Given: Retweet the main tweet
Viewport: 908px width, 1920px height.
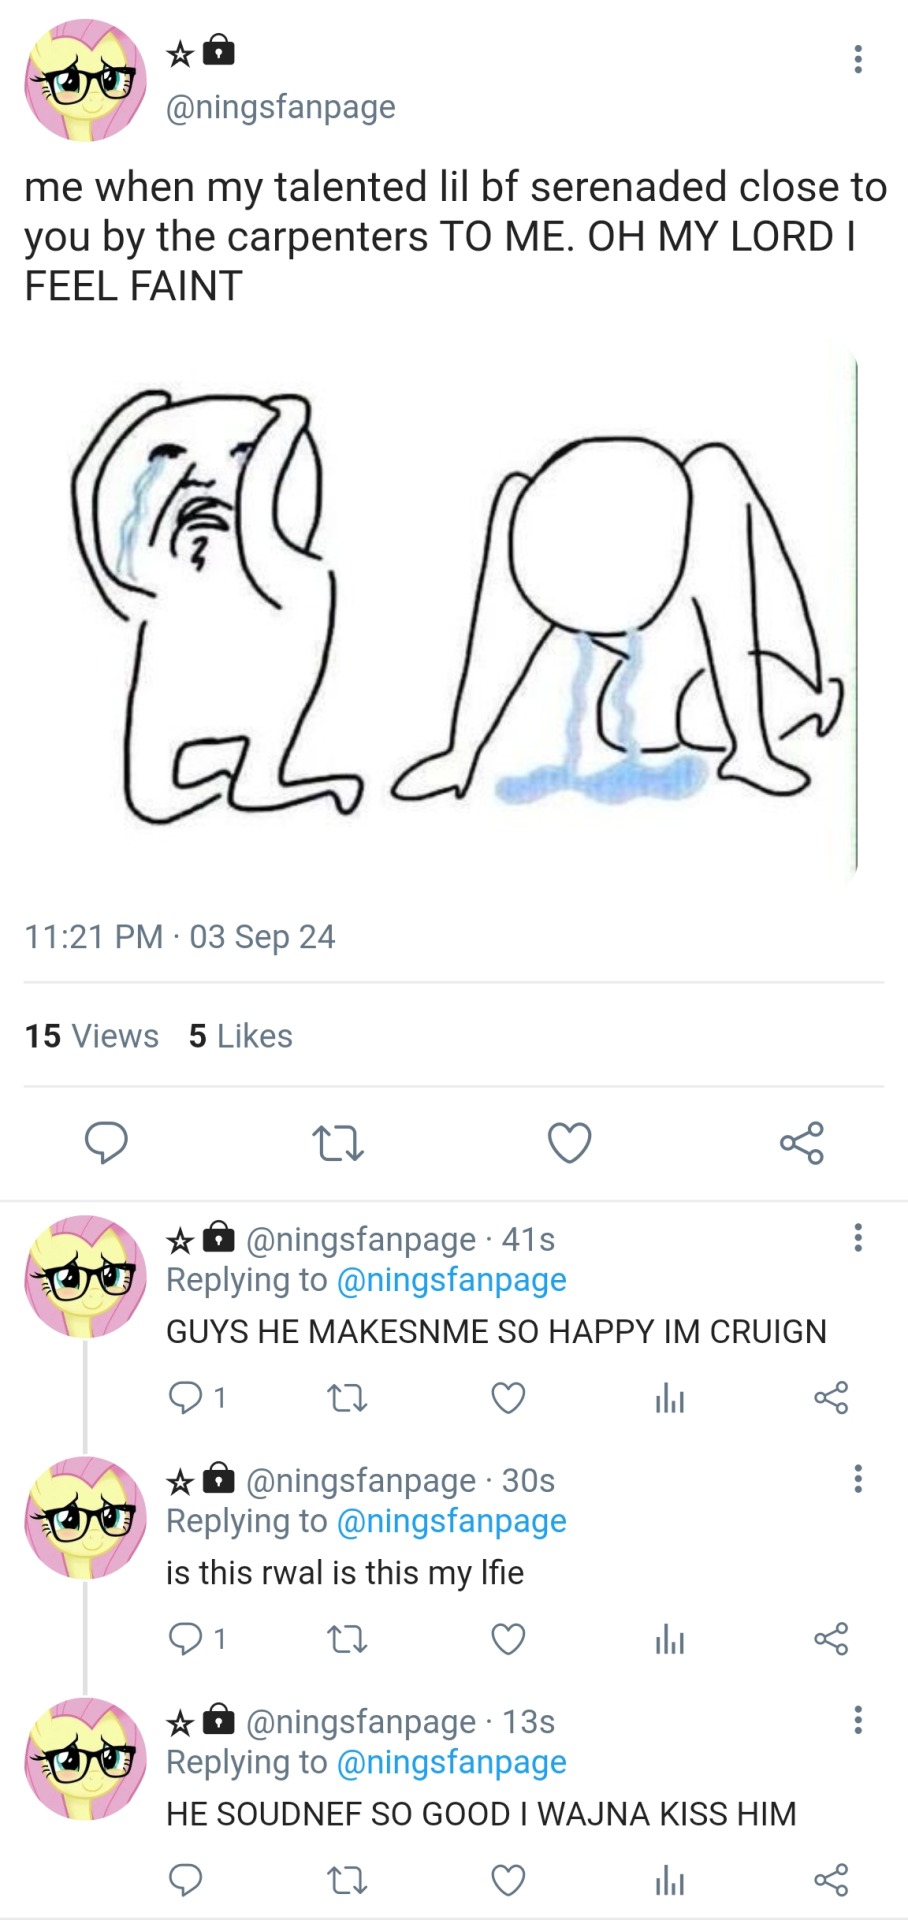Looking at the screenshot, I should click(337, 1142).
